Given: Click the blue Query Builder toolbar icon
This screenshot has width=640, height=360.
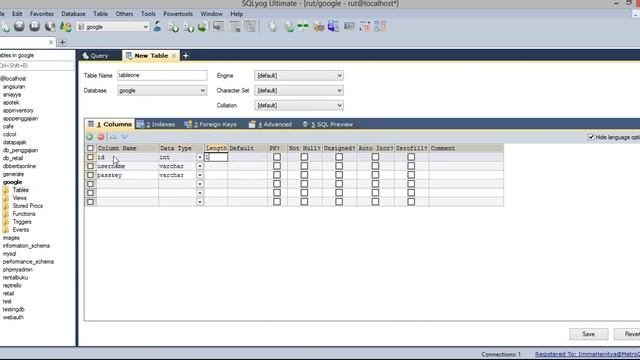Looking at the screenshot, I should click(x=333, y=27).
